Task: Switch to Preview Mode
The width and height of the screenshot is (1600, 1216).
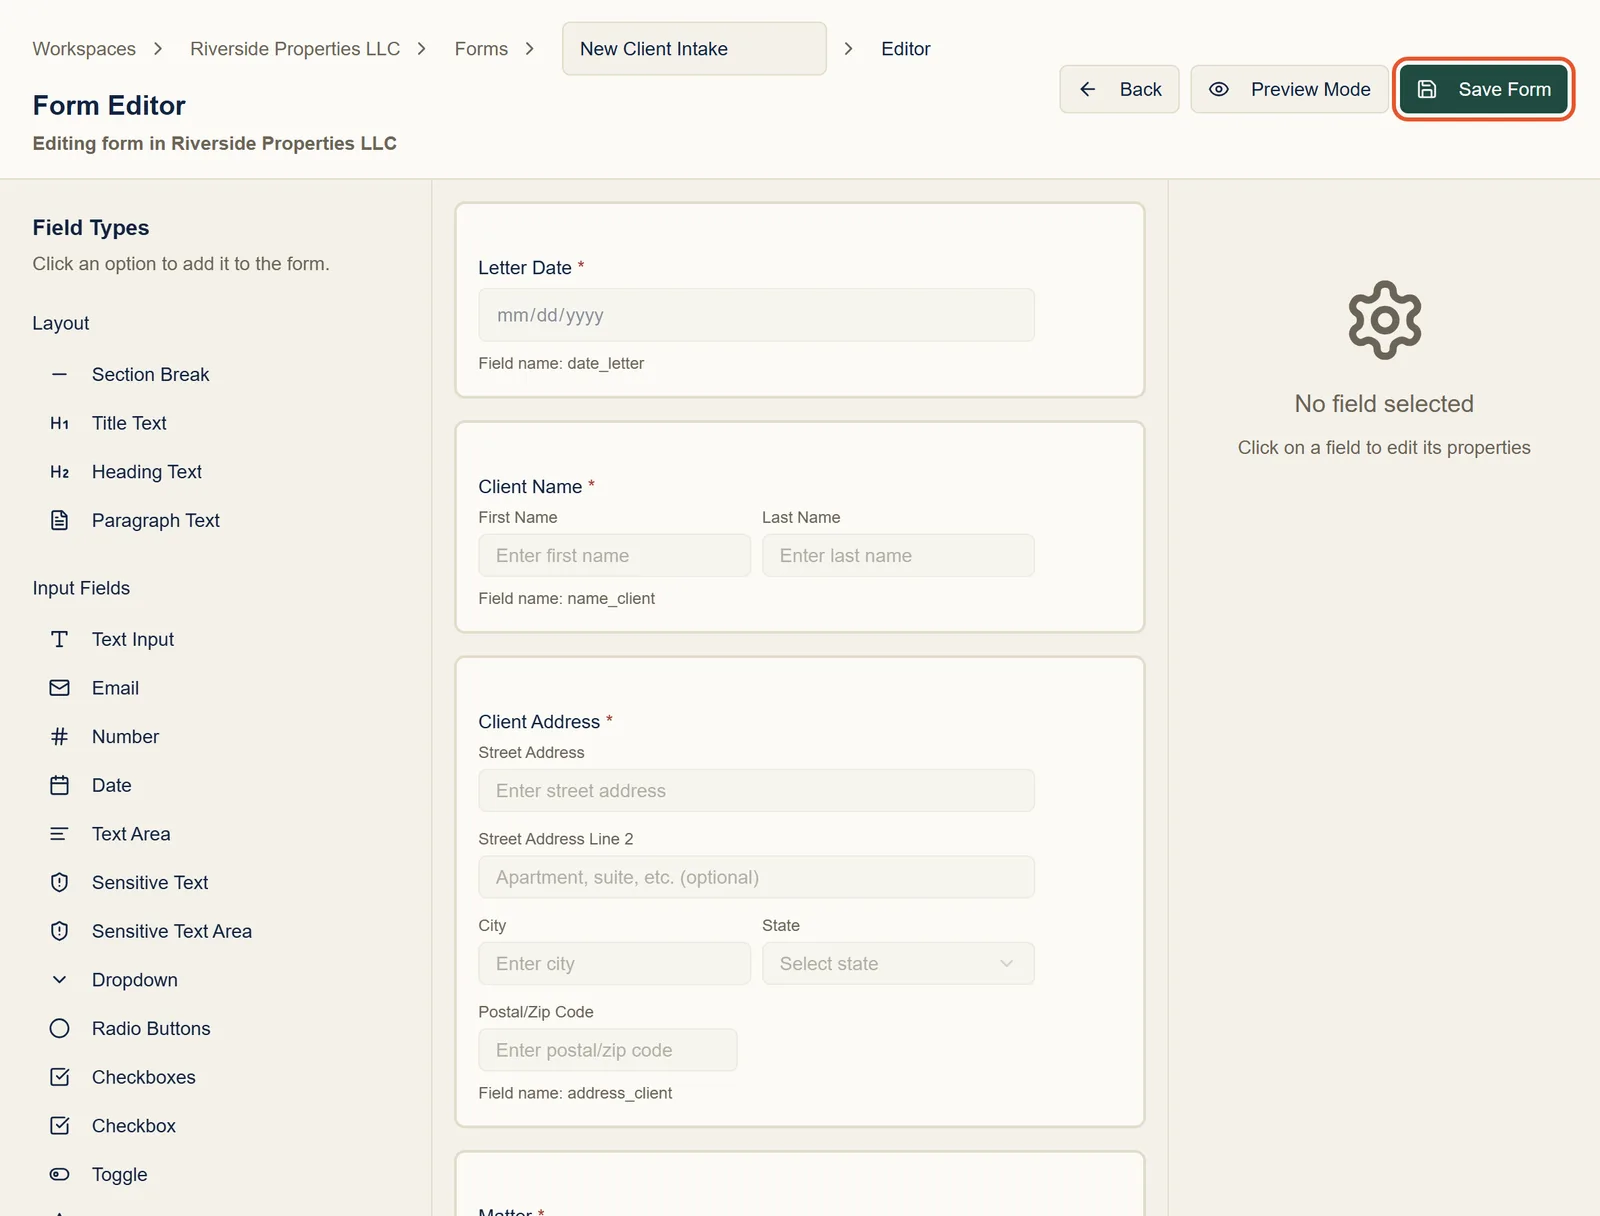Action: 1289,89
